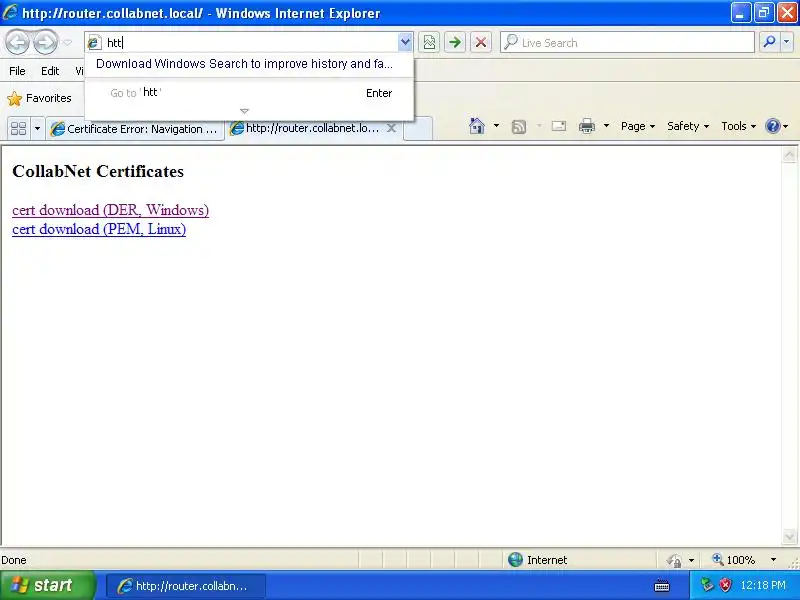
Task: Click the Done status text
Action: click(x=14, y=560)
